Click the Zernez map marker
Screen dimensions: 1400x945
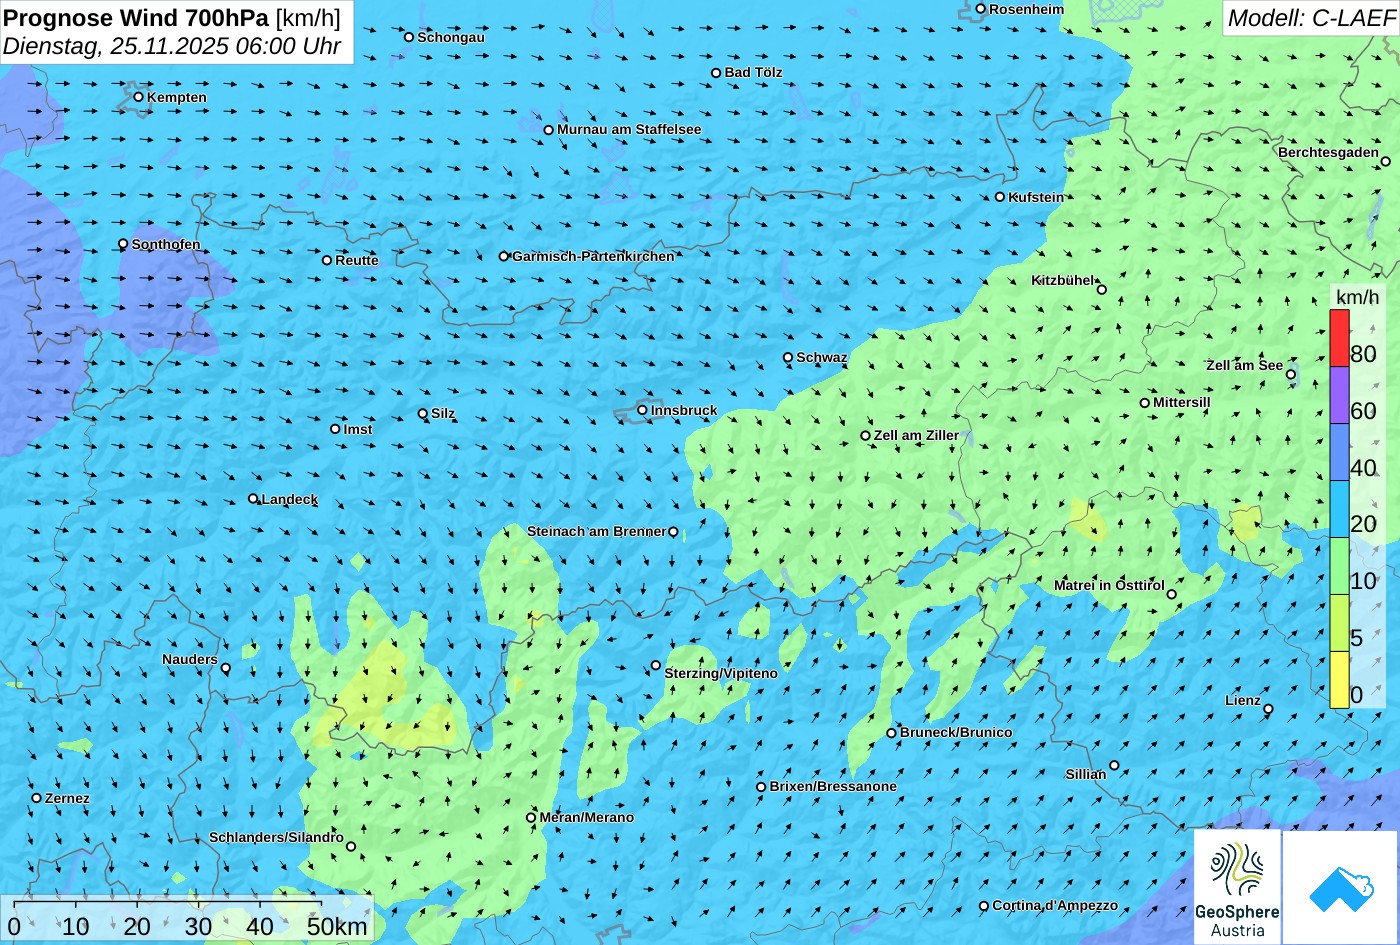click(37, 798)
